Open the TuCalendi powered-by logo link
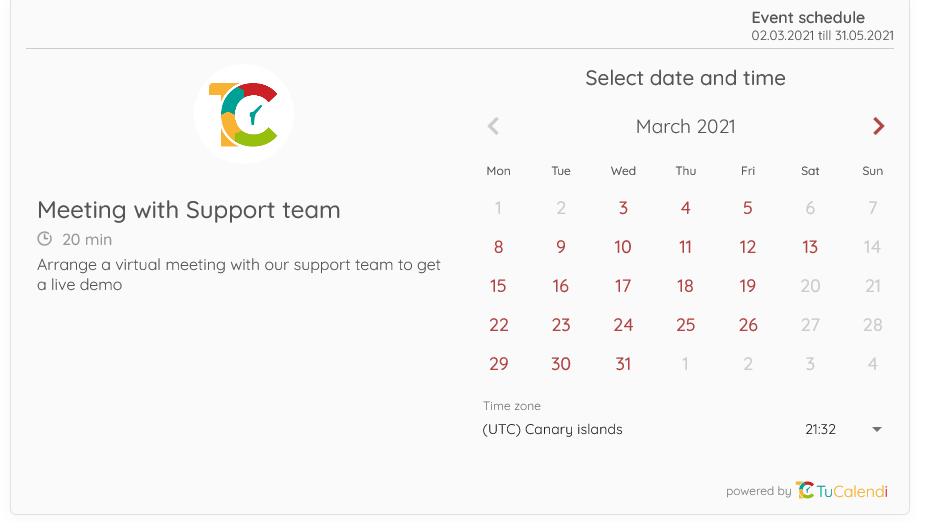The image size is (927, 522). (x=841, y=490)
